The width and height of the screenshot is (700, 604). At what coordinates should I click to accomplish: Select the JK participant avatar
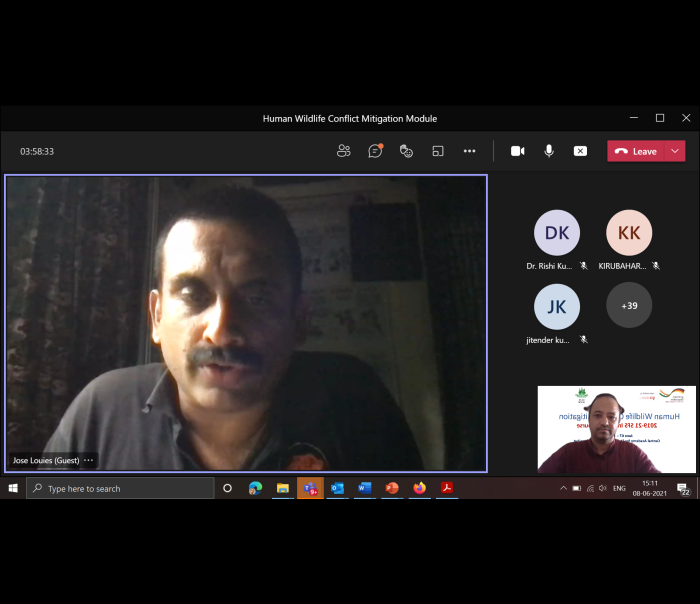[x=556, y=306]
